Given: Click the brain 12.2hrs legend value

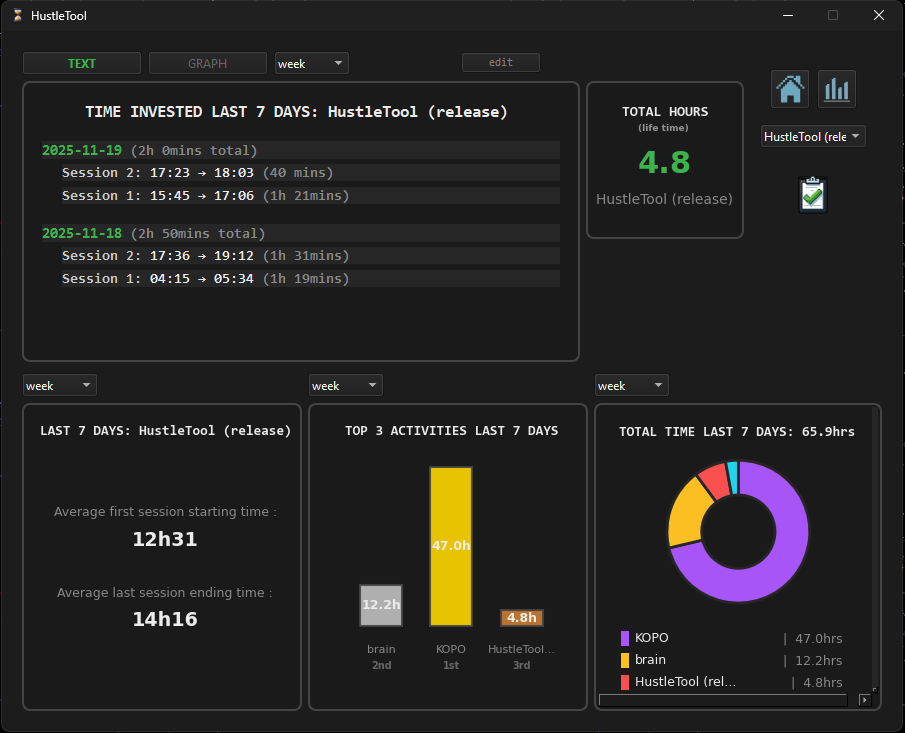Looking at the screenshot, I should coord(818,661).
